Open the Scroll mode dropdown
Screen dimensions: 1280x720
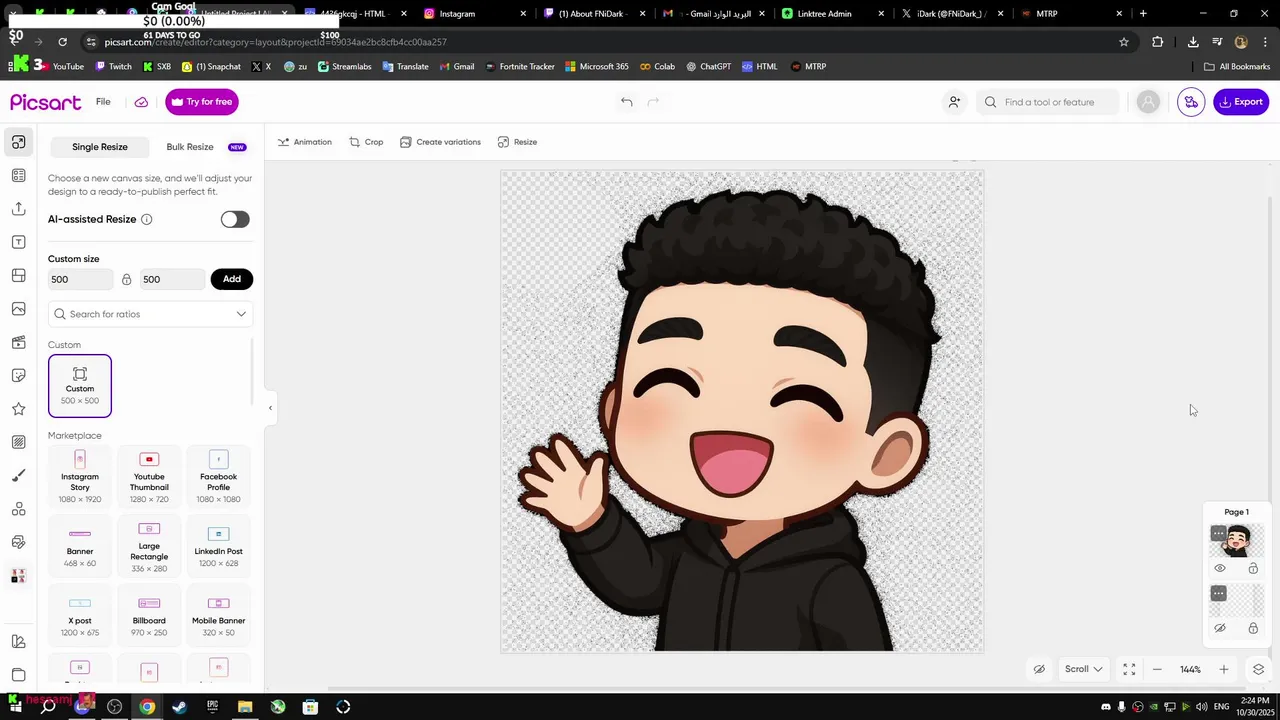(x=1083, y=669)
